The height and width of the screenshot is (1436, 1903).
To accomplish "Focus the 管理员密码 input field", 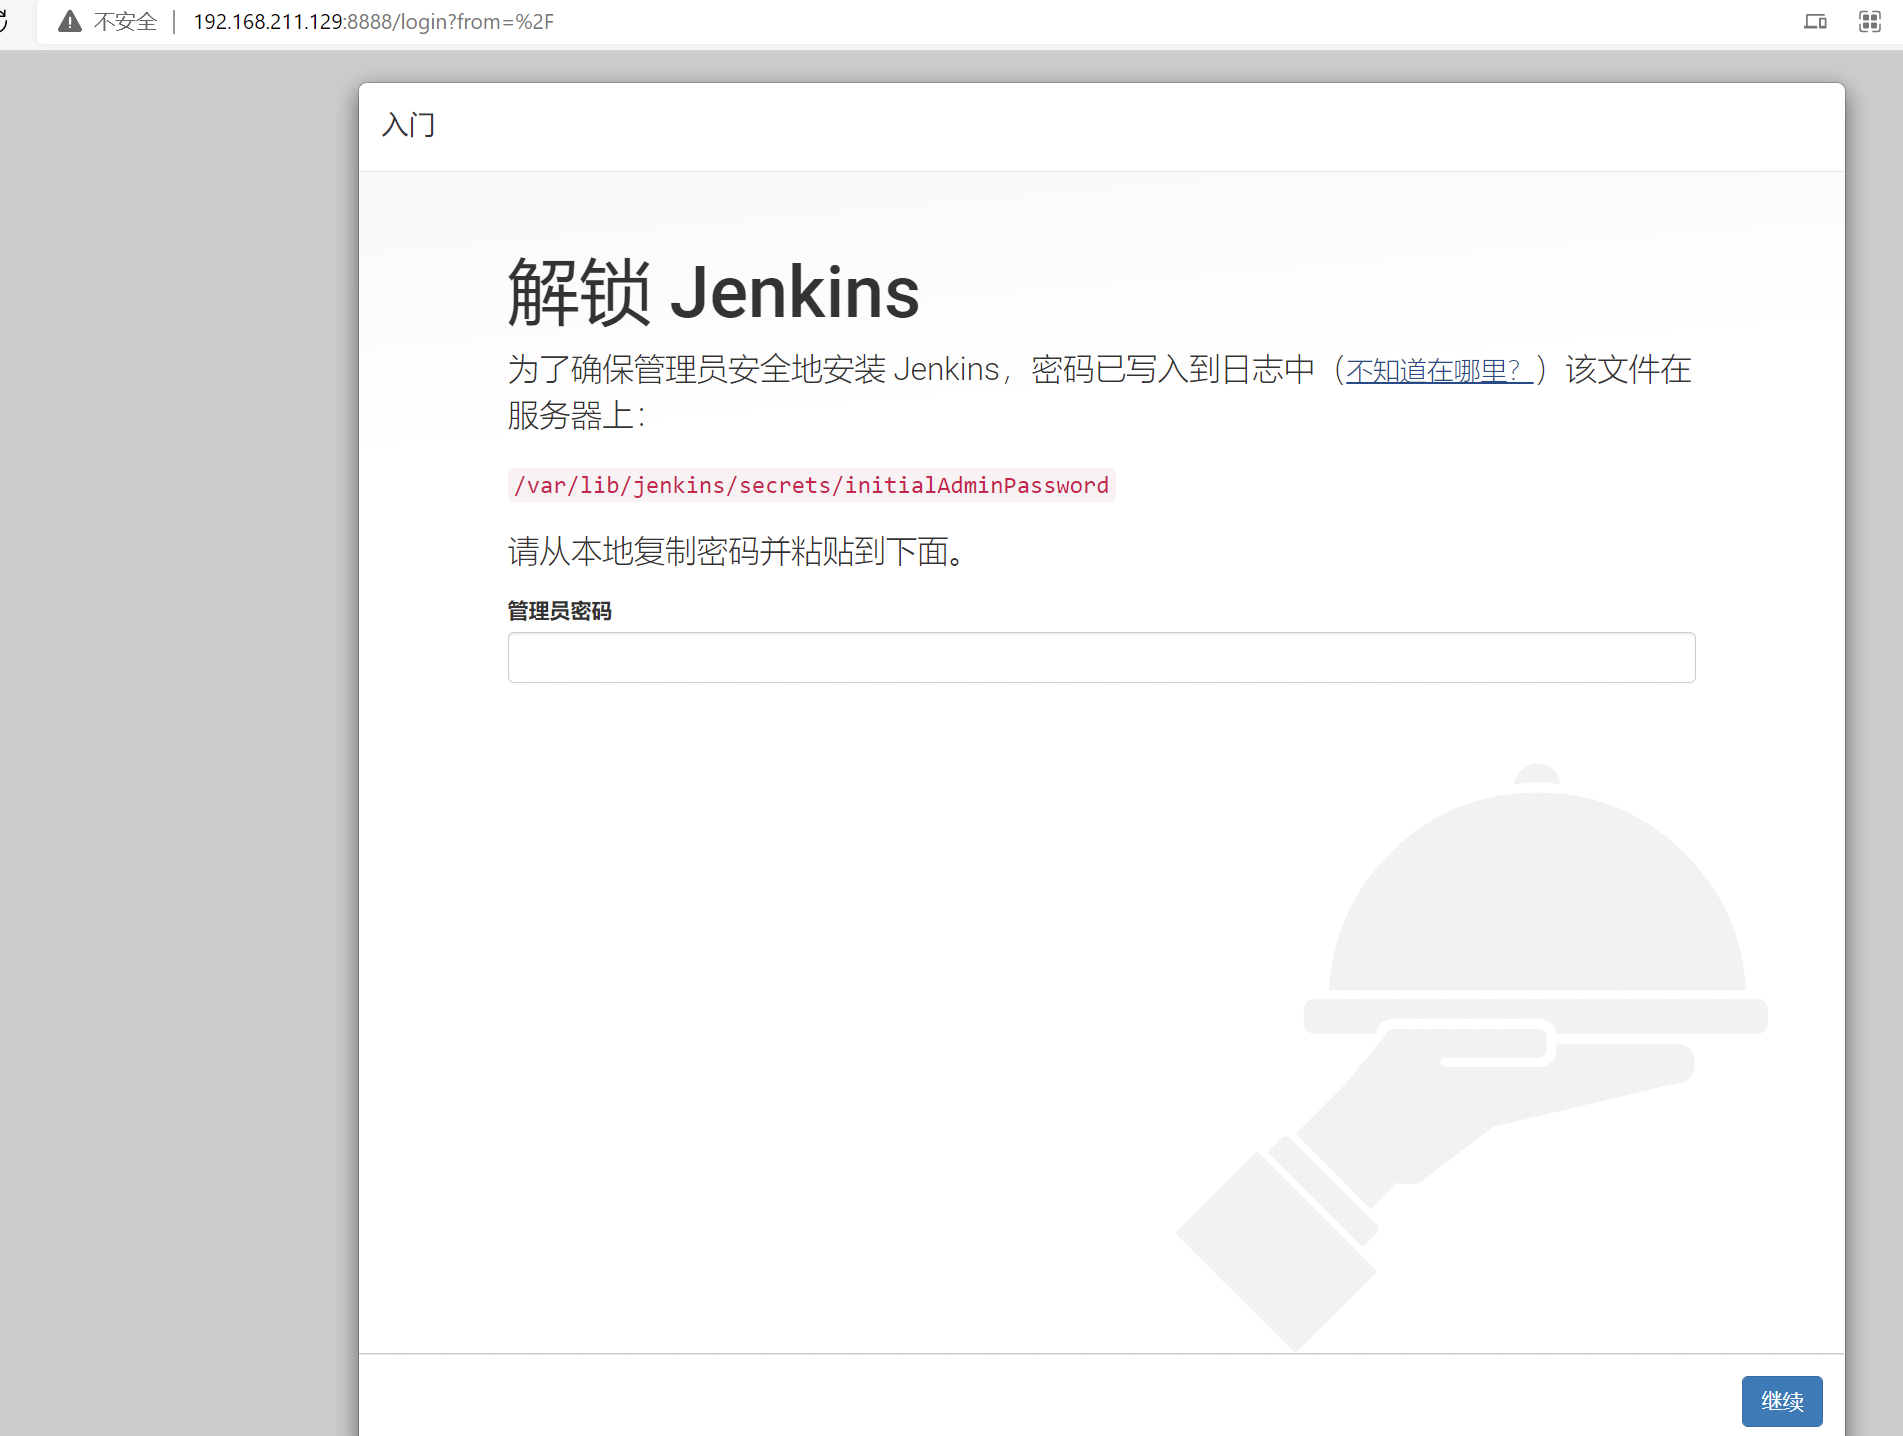I will coord(1101,657).
